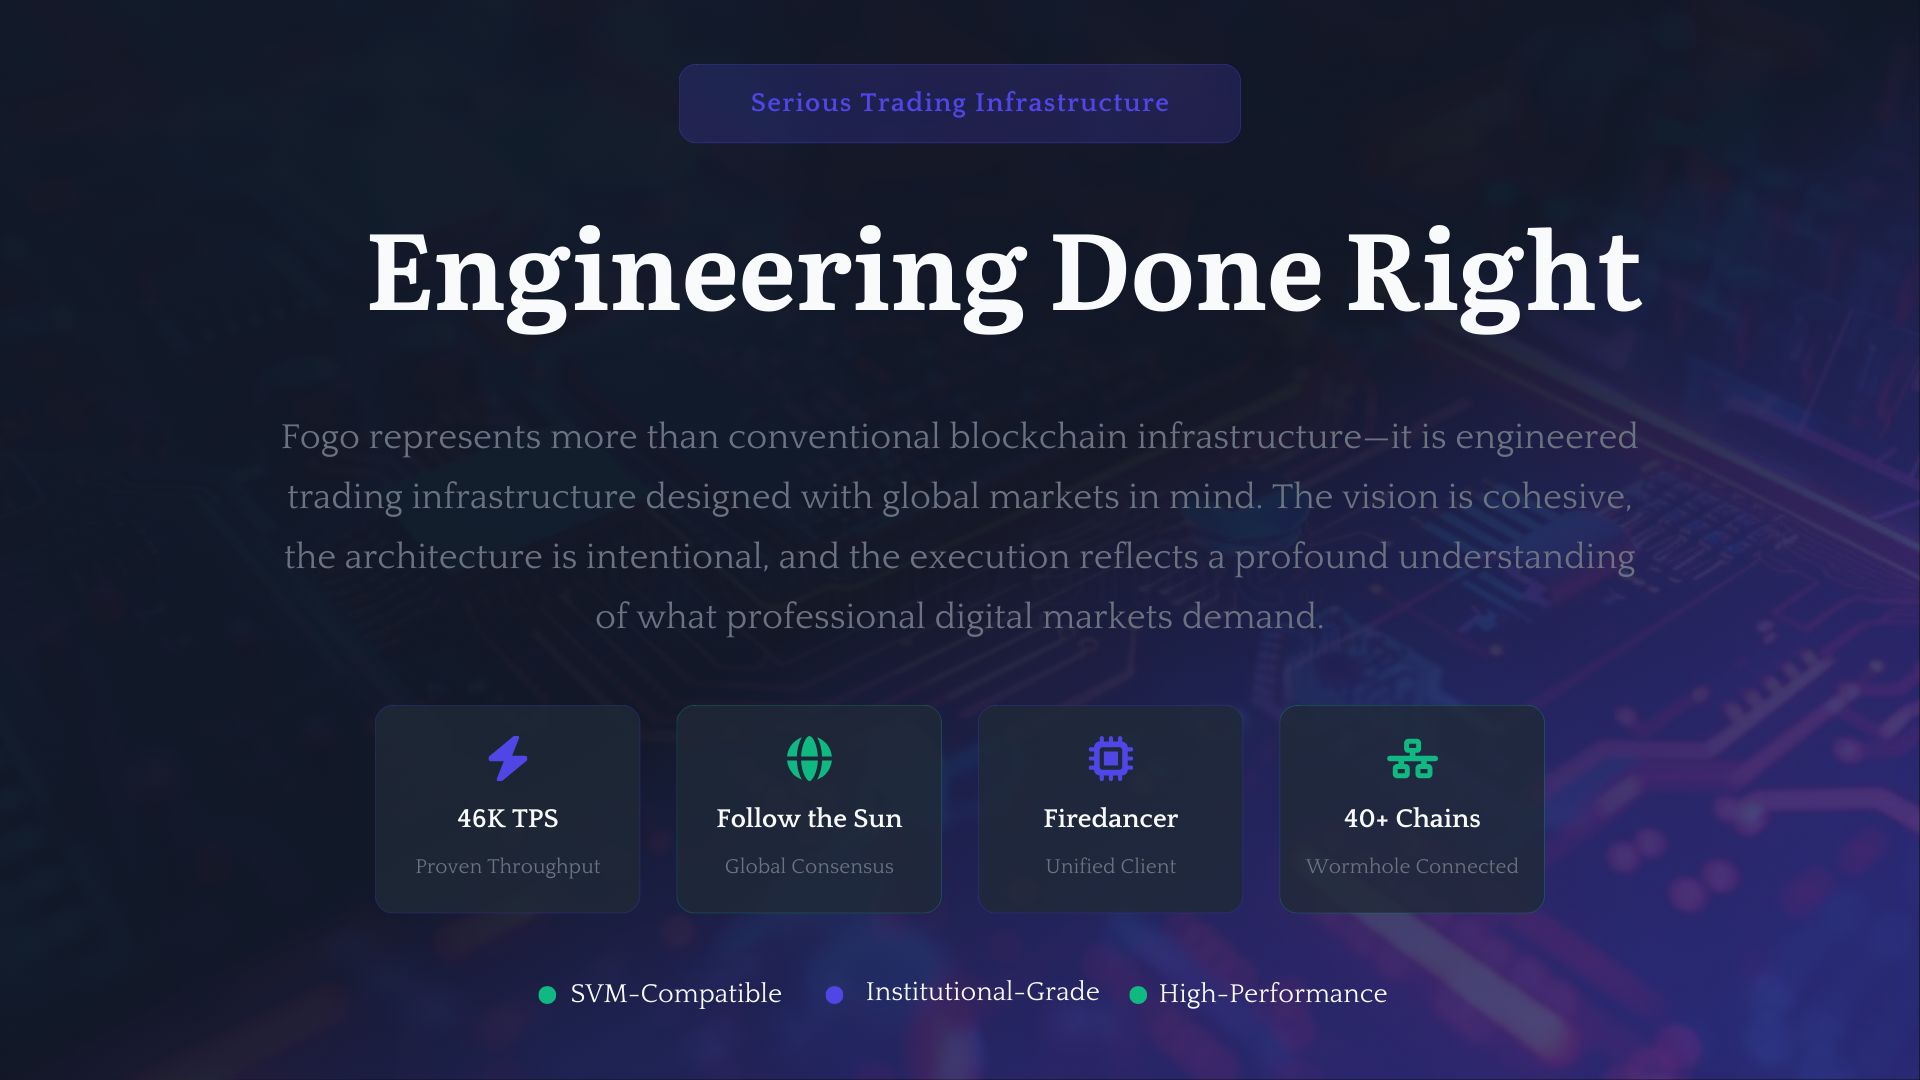Click the lightning bolt icon
The image size is (1920, 1080).
click(507, 758)
